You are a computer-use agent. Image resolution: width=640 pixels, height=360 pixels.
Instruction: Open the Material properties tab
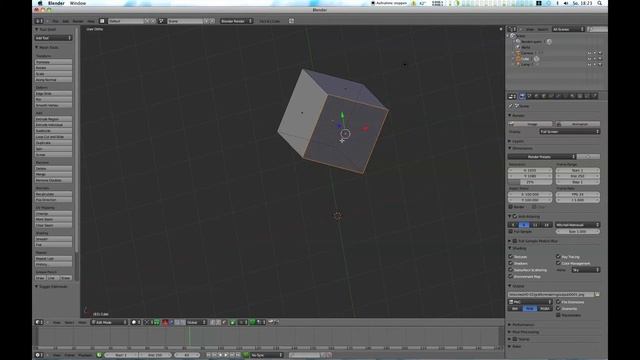point(572,96)
